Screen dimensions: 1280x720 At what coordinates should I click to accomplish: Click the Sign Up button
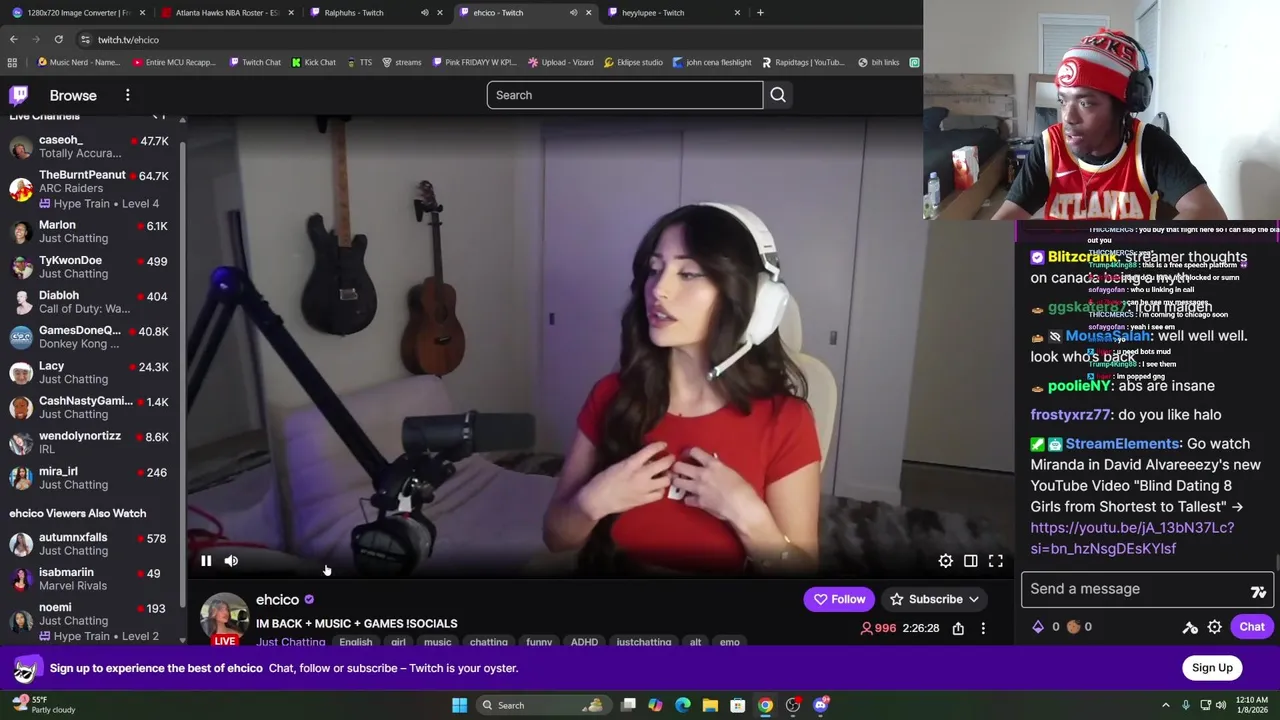click(x=1212, y=668)
